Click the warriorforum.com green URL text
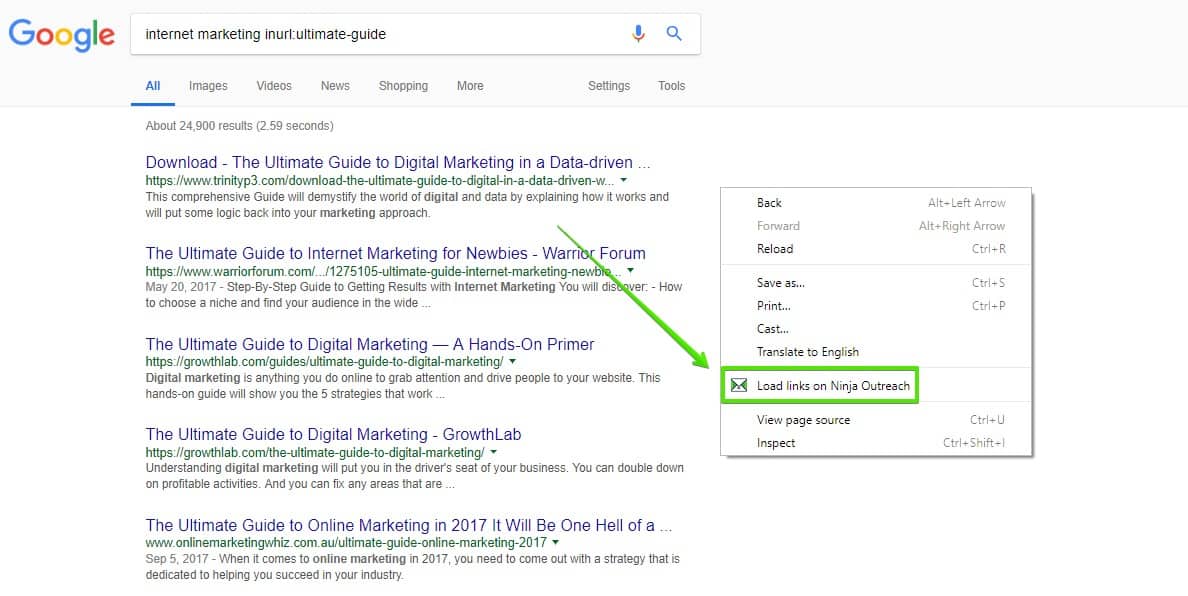Screen dimensions: 1188x596 click(x=383, y=271)
